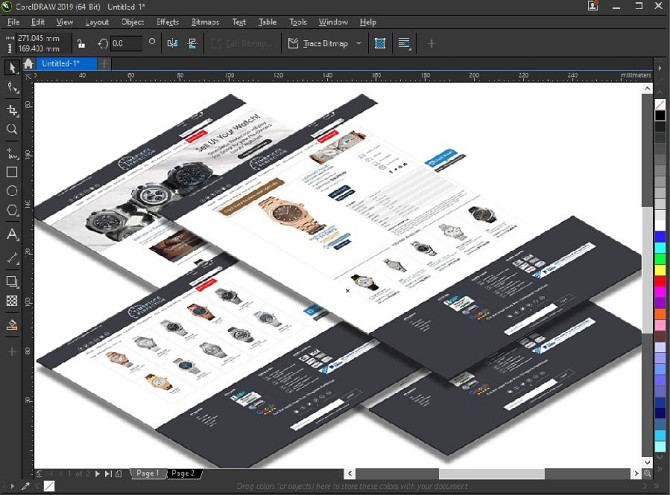Screen dimensions: 670x495
Task: Click the rotation angle input field
Action: pyautogui.click(x=126, y=43)
